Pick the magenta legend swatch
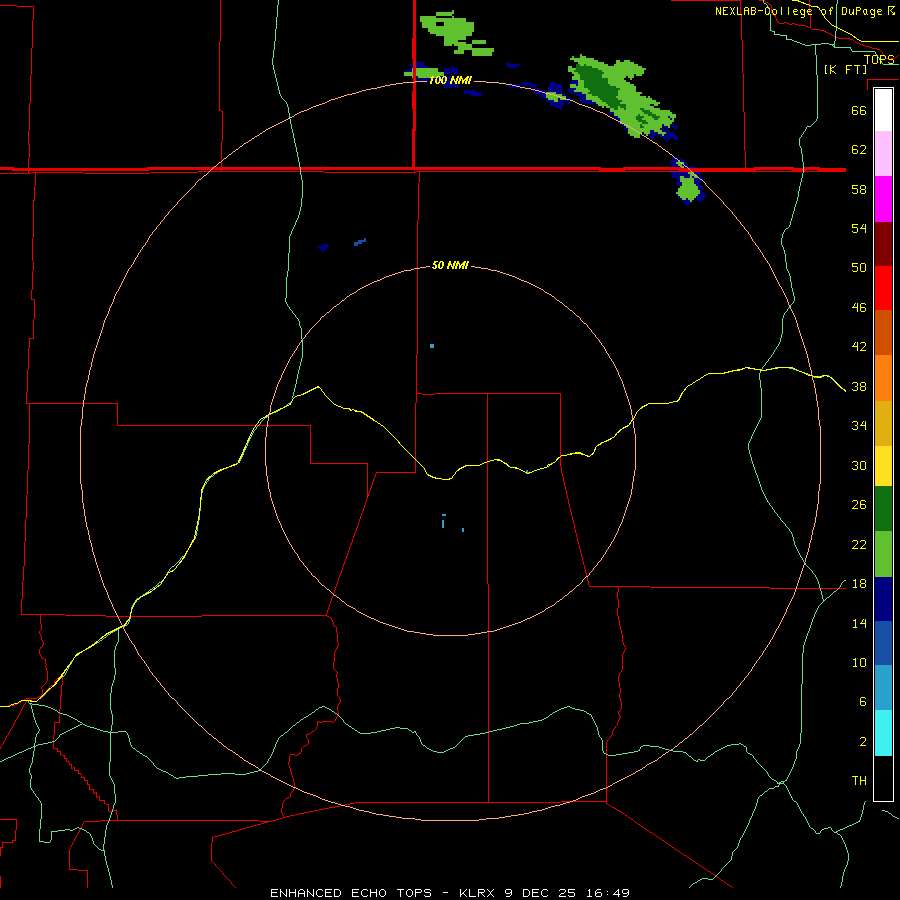 pyautogui.click(x=883, y=199)
